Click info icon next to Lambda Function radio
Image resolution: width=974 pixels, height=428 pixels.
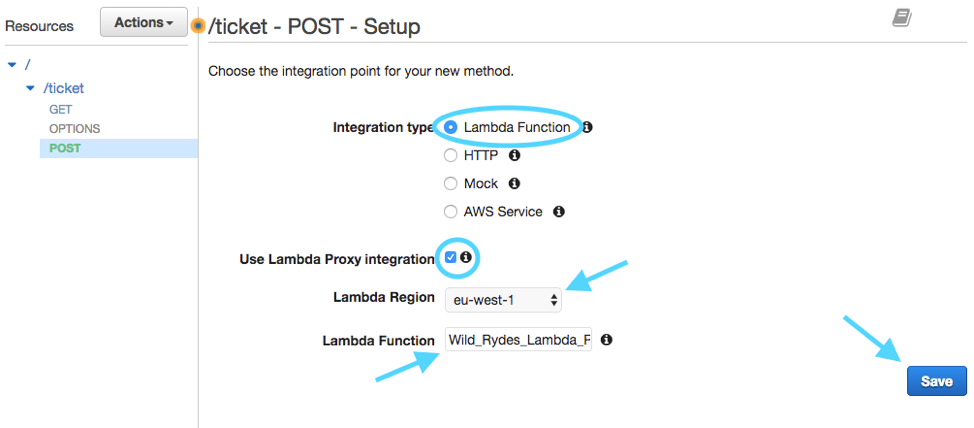point(587,127)
